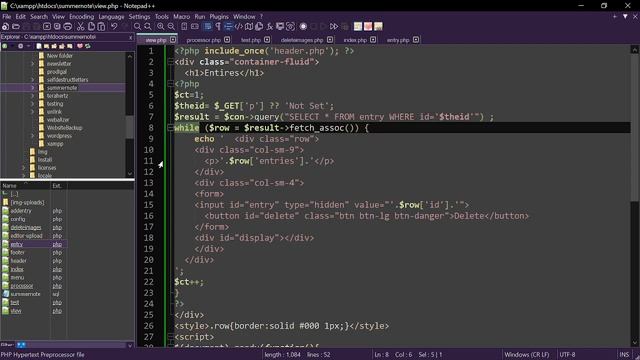The width and height of the screenshot is (640, 360).
Task: Select the prodigal folder
Action: coord(56,72)
